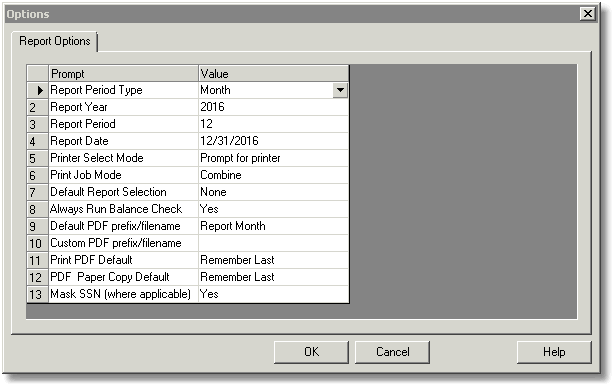Select row header number 7
The height and width of the screenshot is (388, 615).
click(x=38, y=192)
